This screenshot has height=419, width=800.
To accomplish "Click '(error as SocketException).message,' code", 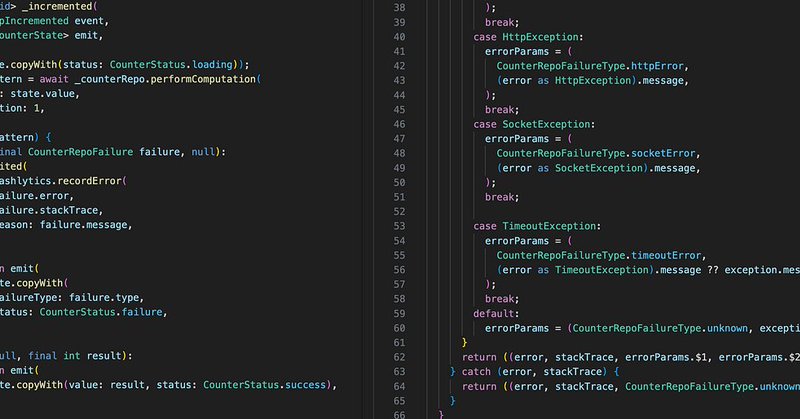I will coord(598,168).
